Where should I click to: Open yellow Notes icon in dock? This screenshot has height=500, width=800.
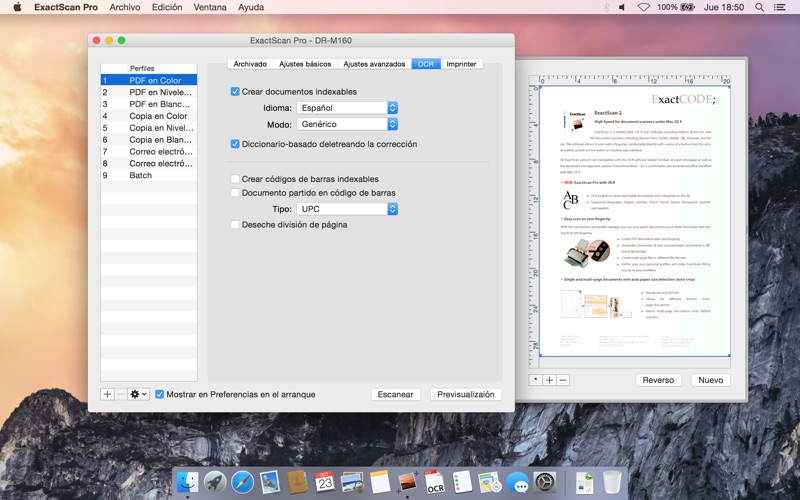[380, 482]
